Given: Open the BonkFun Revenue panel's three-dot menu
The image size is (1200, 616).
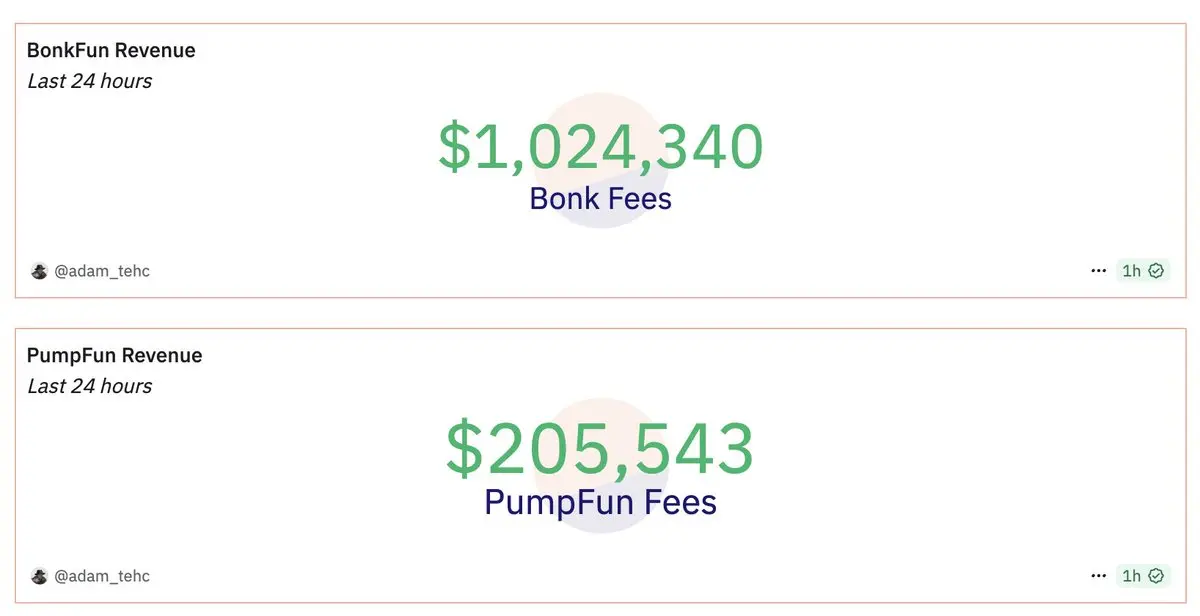Looking at the screenshot, I should [1099, 271].
